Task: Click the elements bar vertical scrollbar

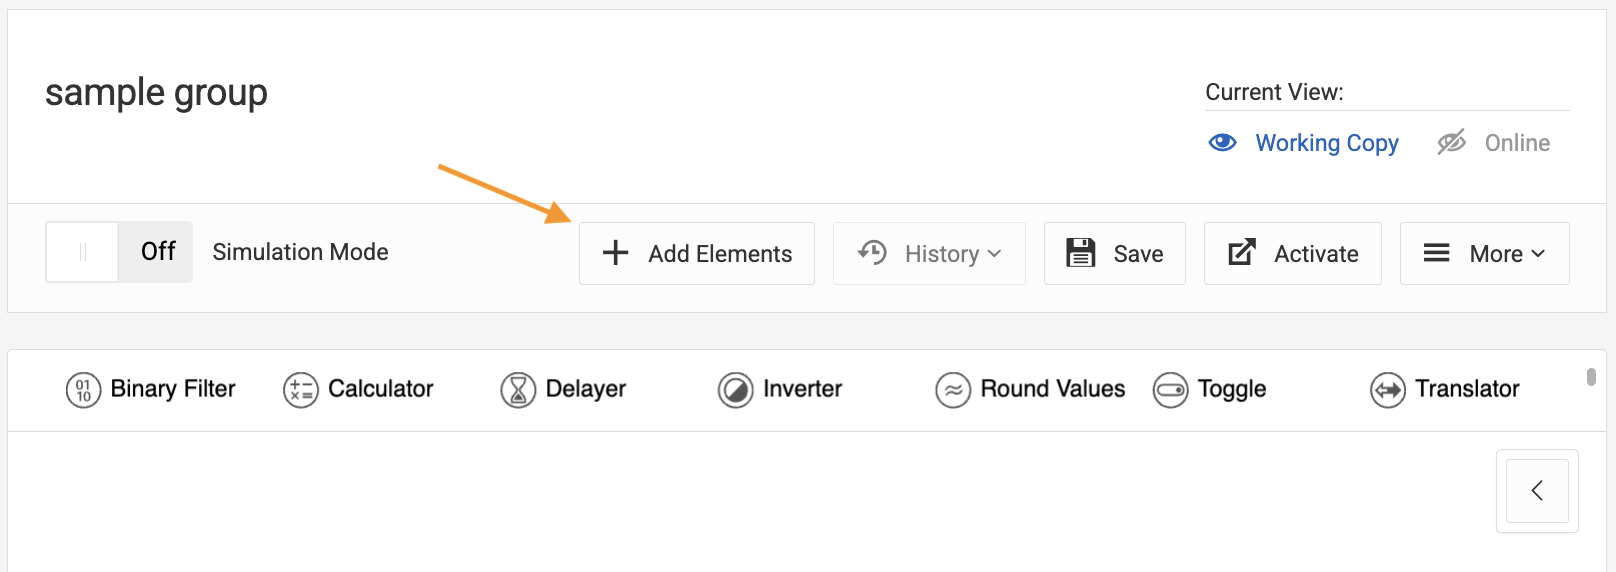Action: pyautogui.click(x=1591, y=377)
